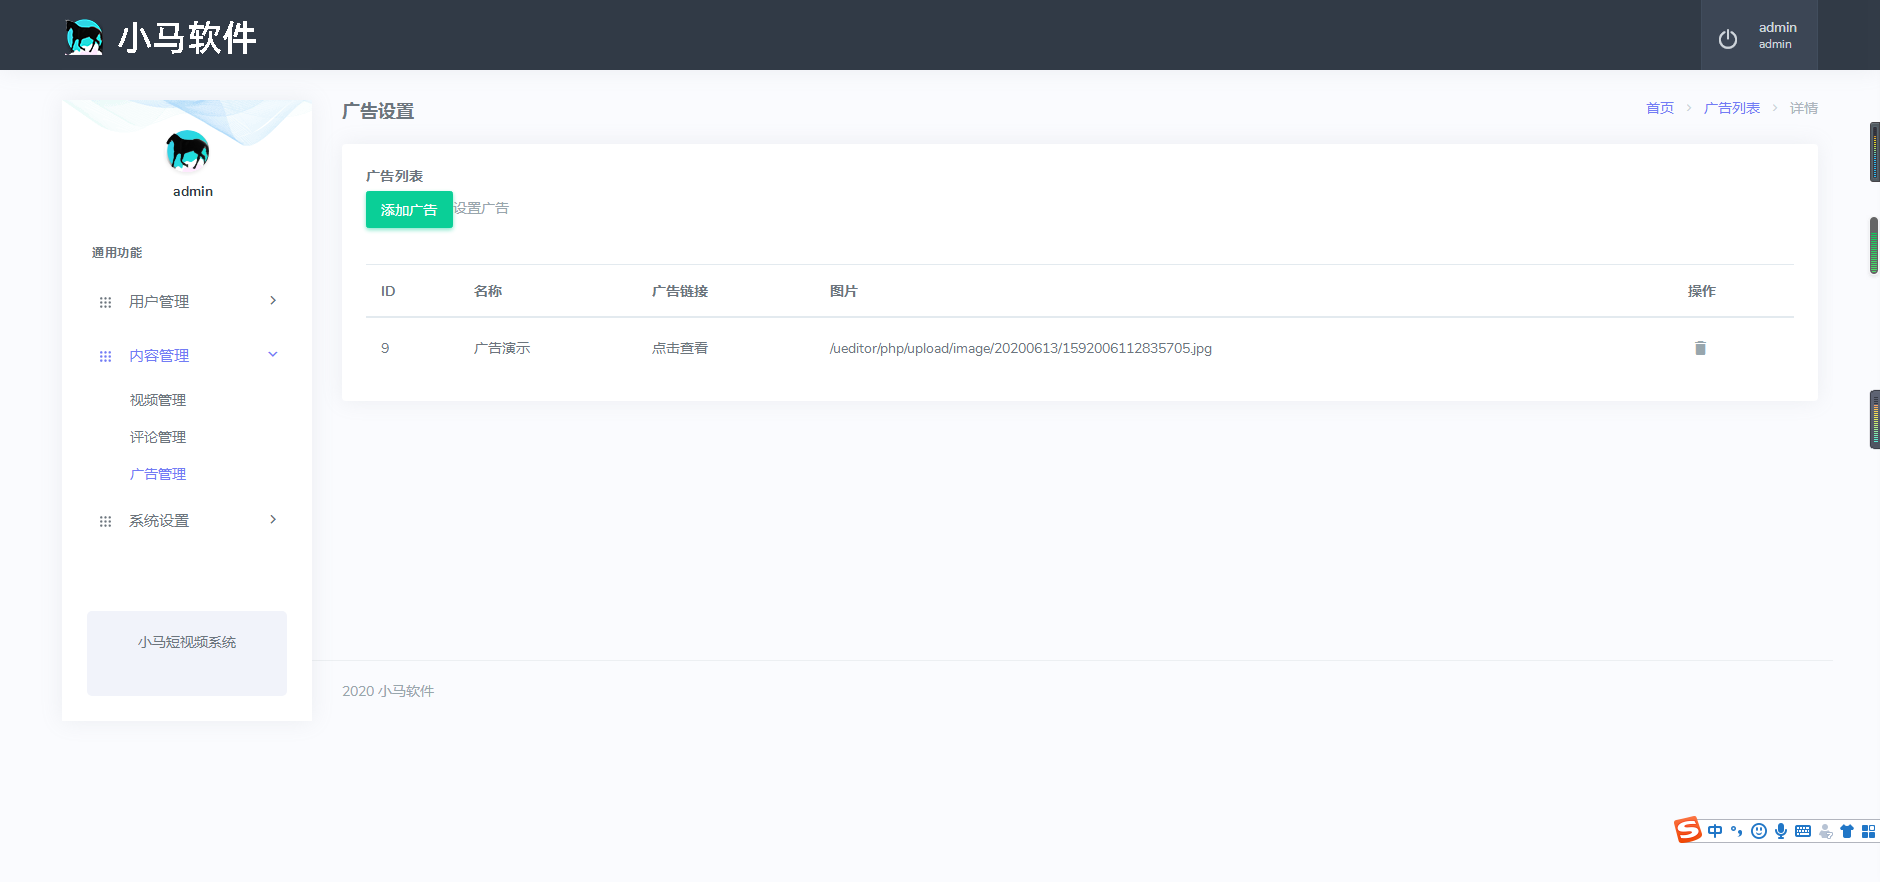The image size is (1880, 882).
Task: Collapse the 内容管理 chevron
Action: [x=273, y=354]
